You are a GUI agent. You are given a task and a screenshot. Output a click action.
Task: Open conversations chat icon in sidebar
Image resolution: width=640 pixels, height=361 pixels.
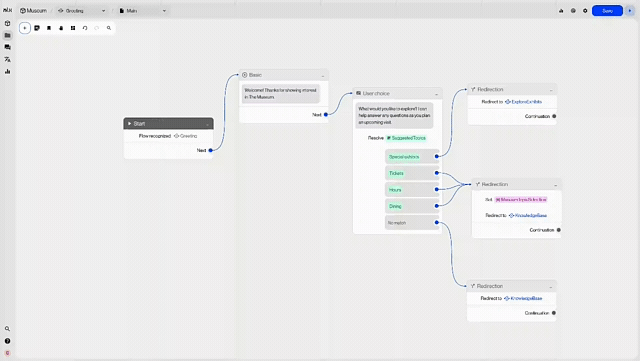click(7, 47)
